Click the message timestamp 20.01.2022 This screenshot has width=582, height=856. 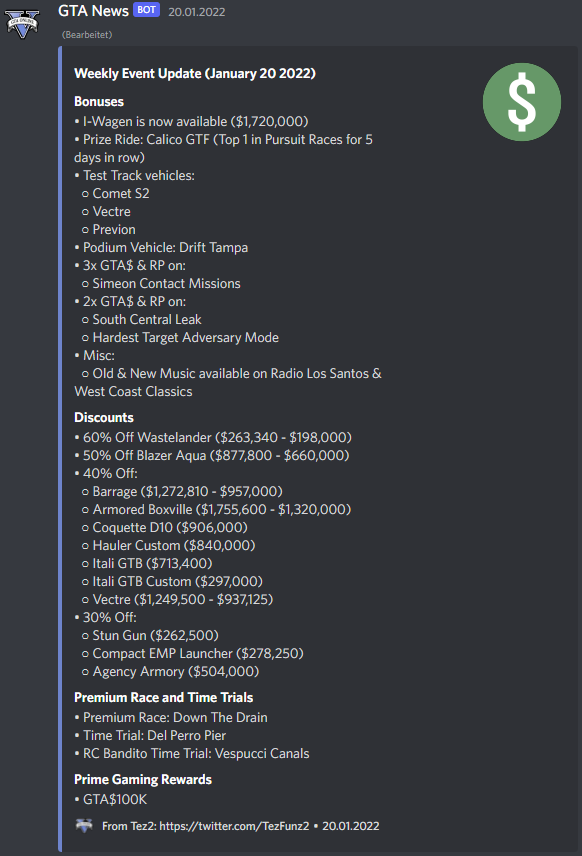[x=197, y=12]
